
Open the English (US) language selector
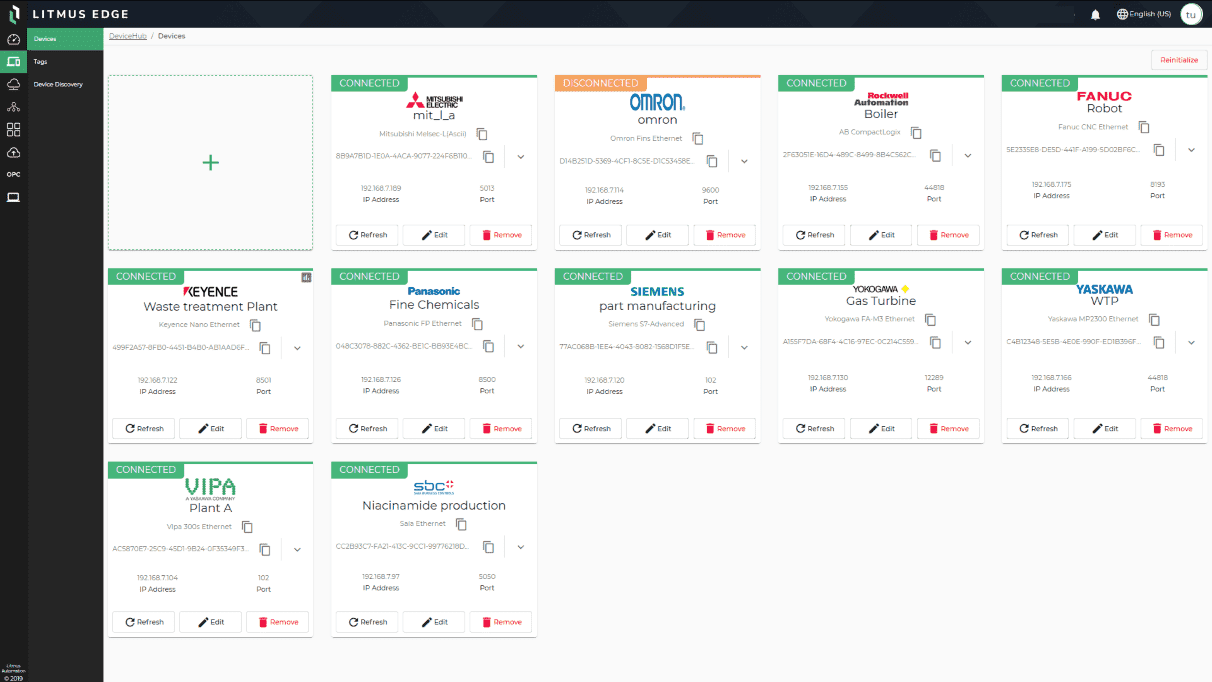coord(1144,14)
